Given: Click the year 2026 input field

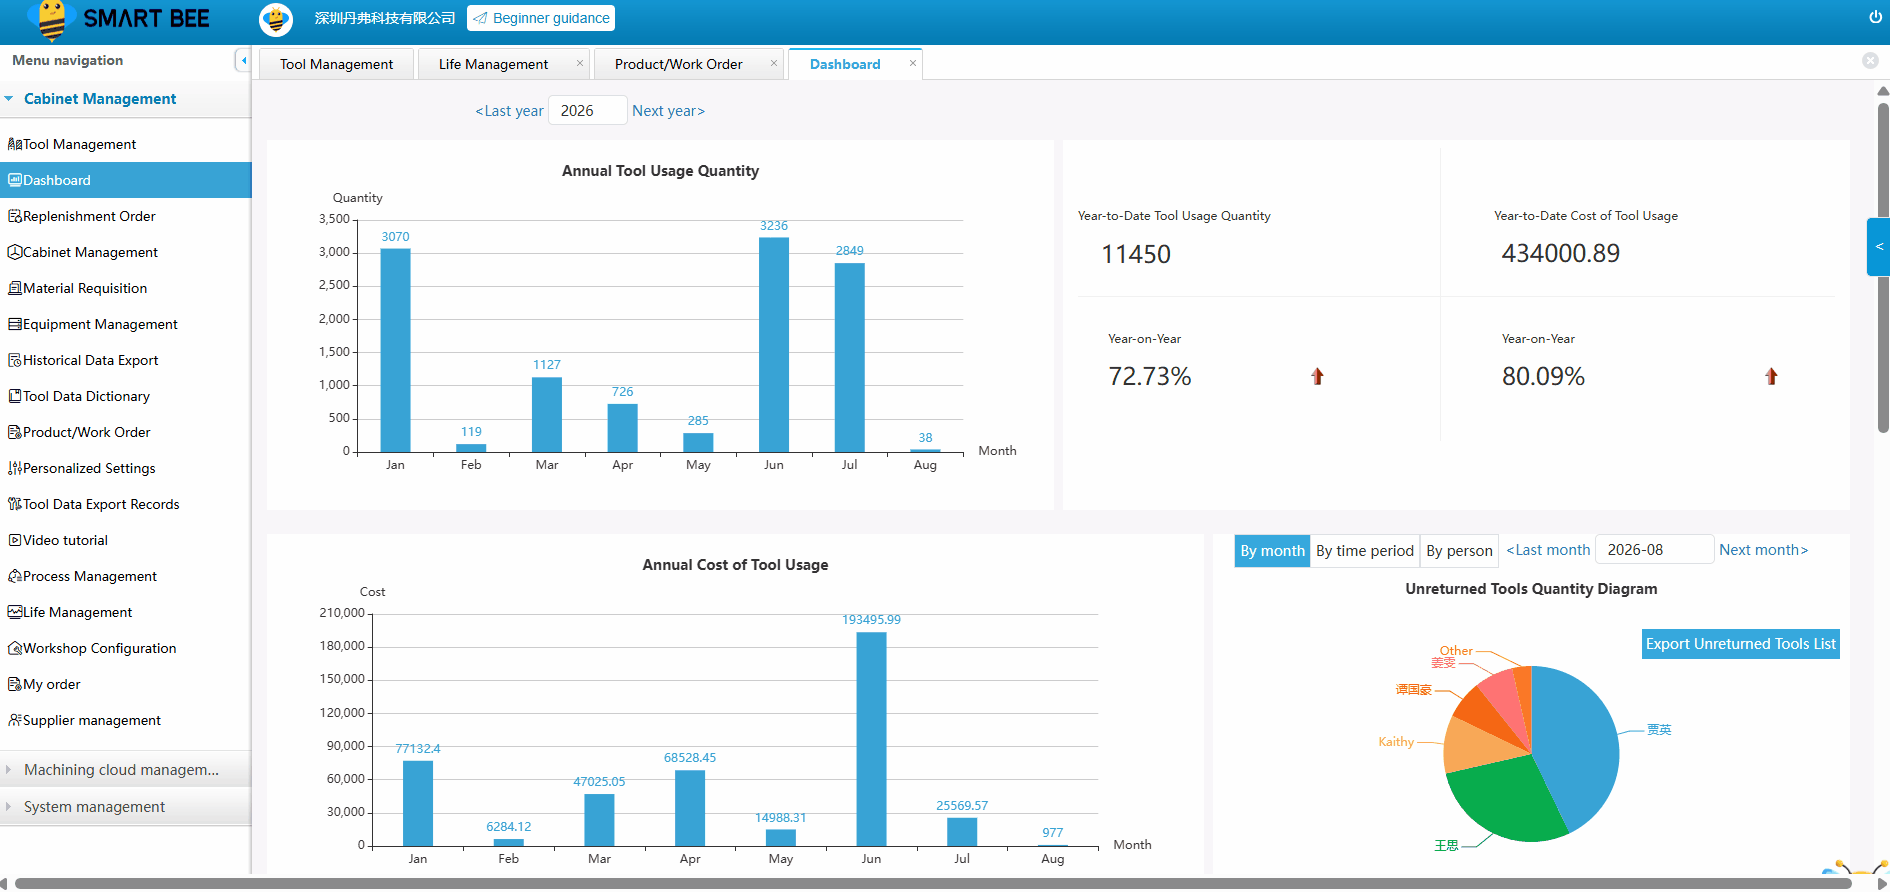Looking at the screenshot, I should click(588, 111).
